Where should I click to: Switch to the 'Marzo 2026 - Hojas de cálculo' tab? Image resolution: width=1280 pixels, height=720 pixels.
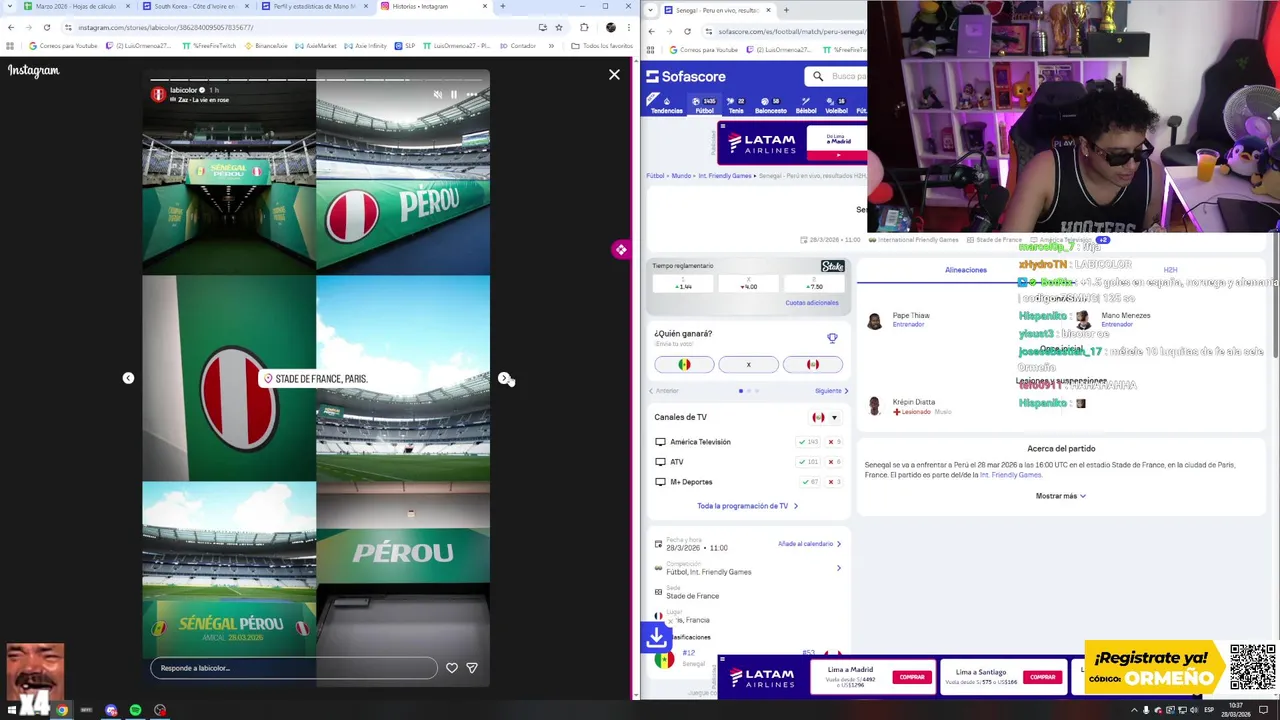click(75, 6)
